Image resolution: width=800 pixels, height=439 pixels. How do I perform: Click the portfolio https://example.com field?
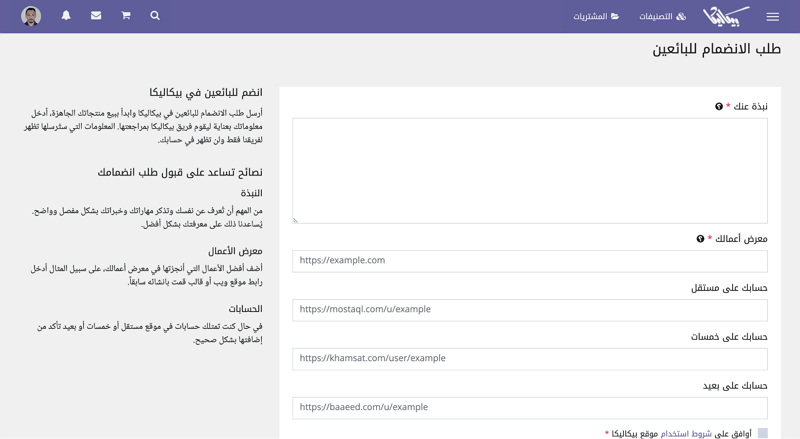point(530,261)
